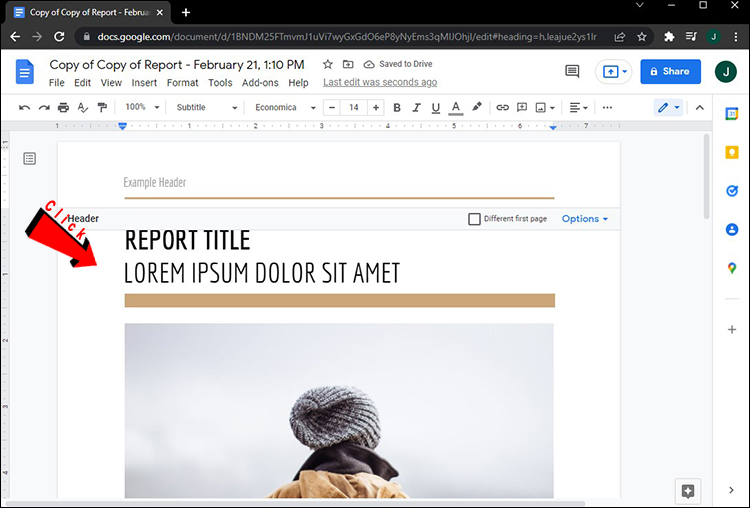Viewport: 750px width, 508px height.
Task: Select the paint format tool
Action: point(102,107)
